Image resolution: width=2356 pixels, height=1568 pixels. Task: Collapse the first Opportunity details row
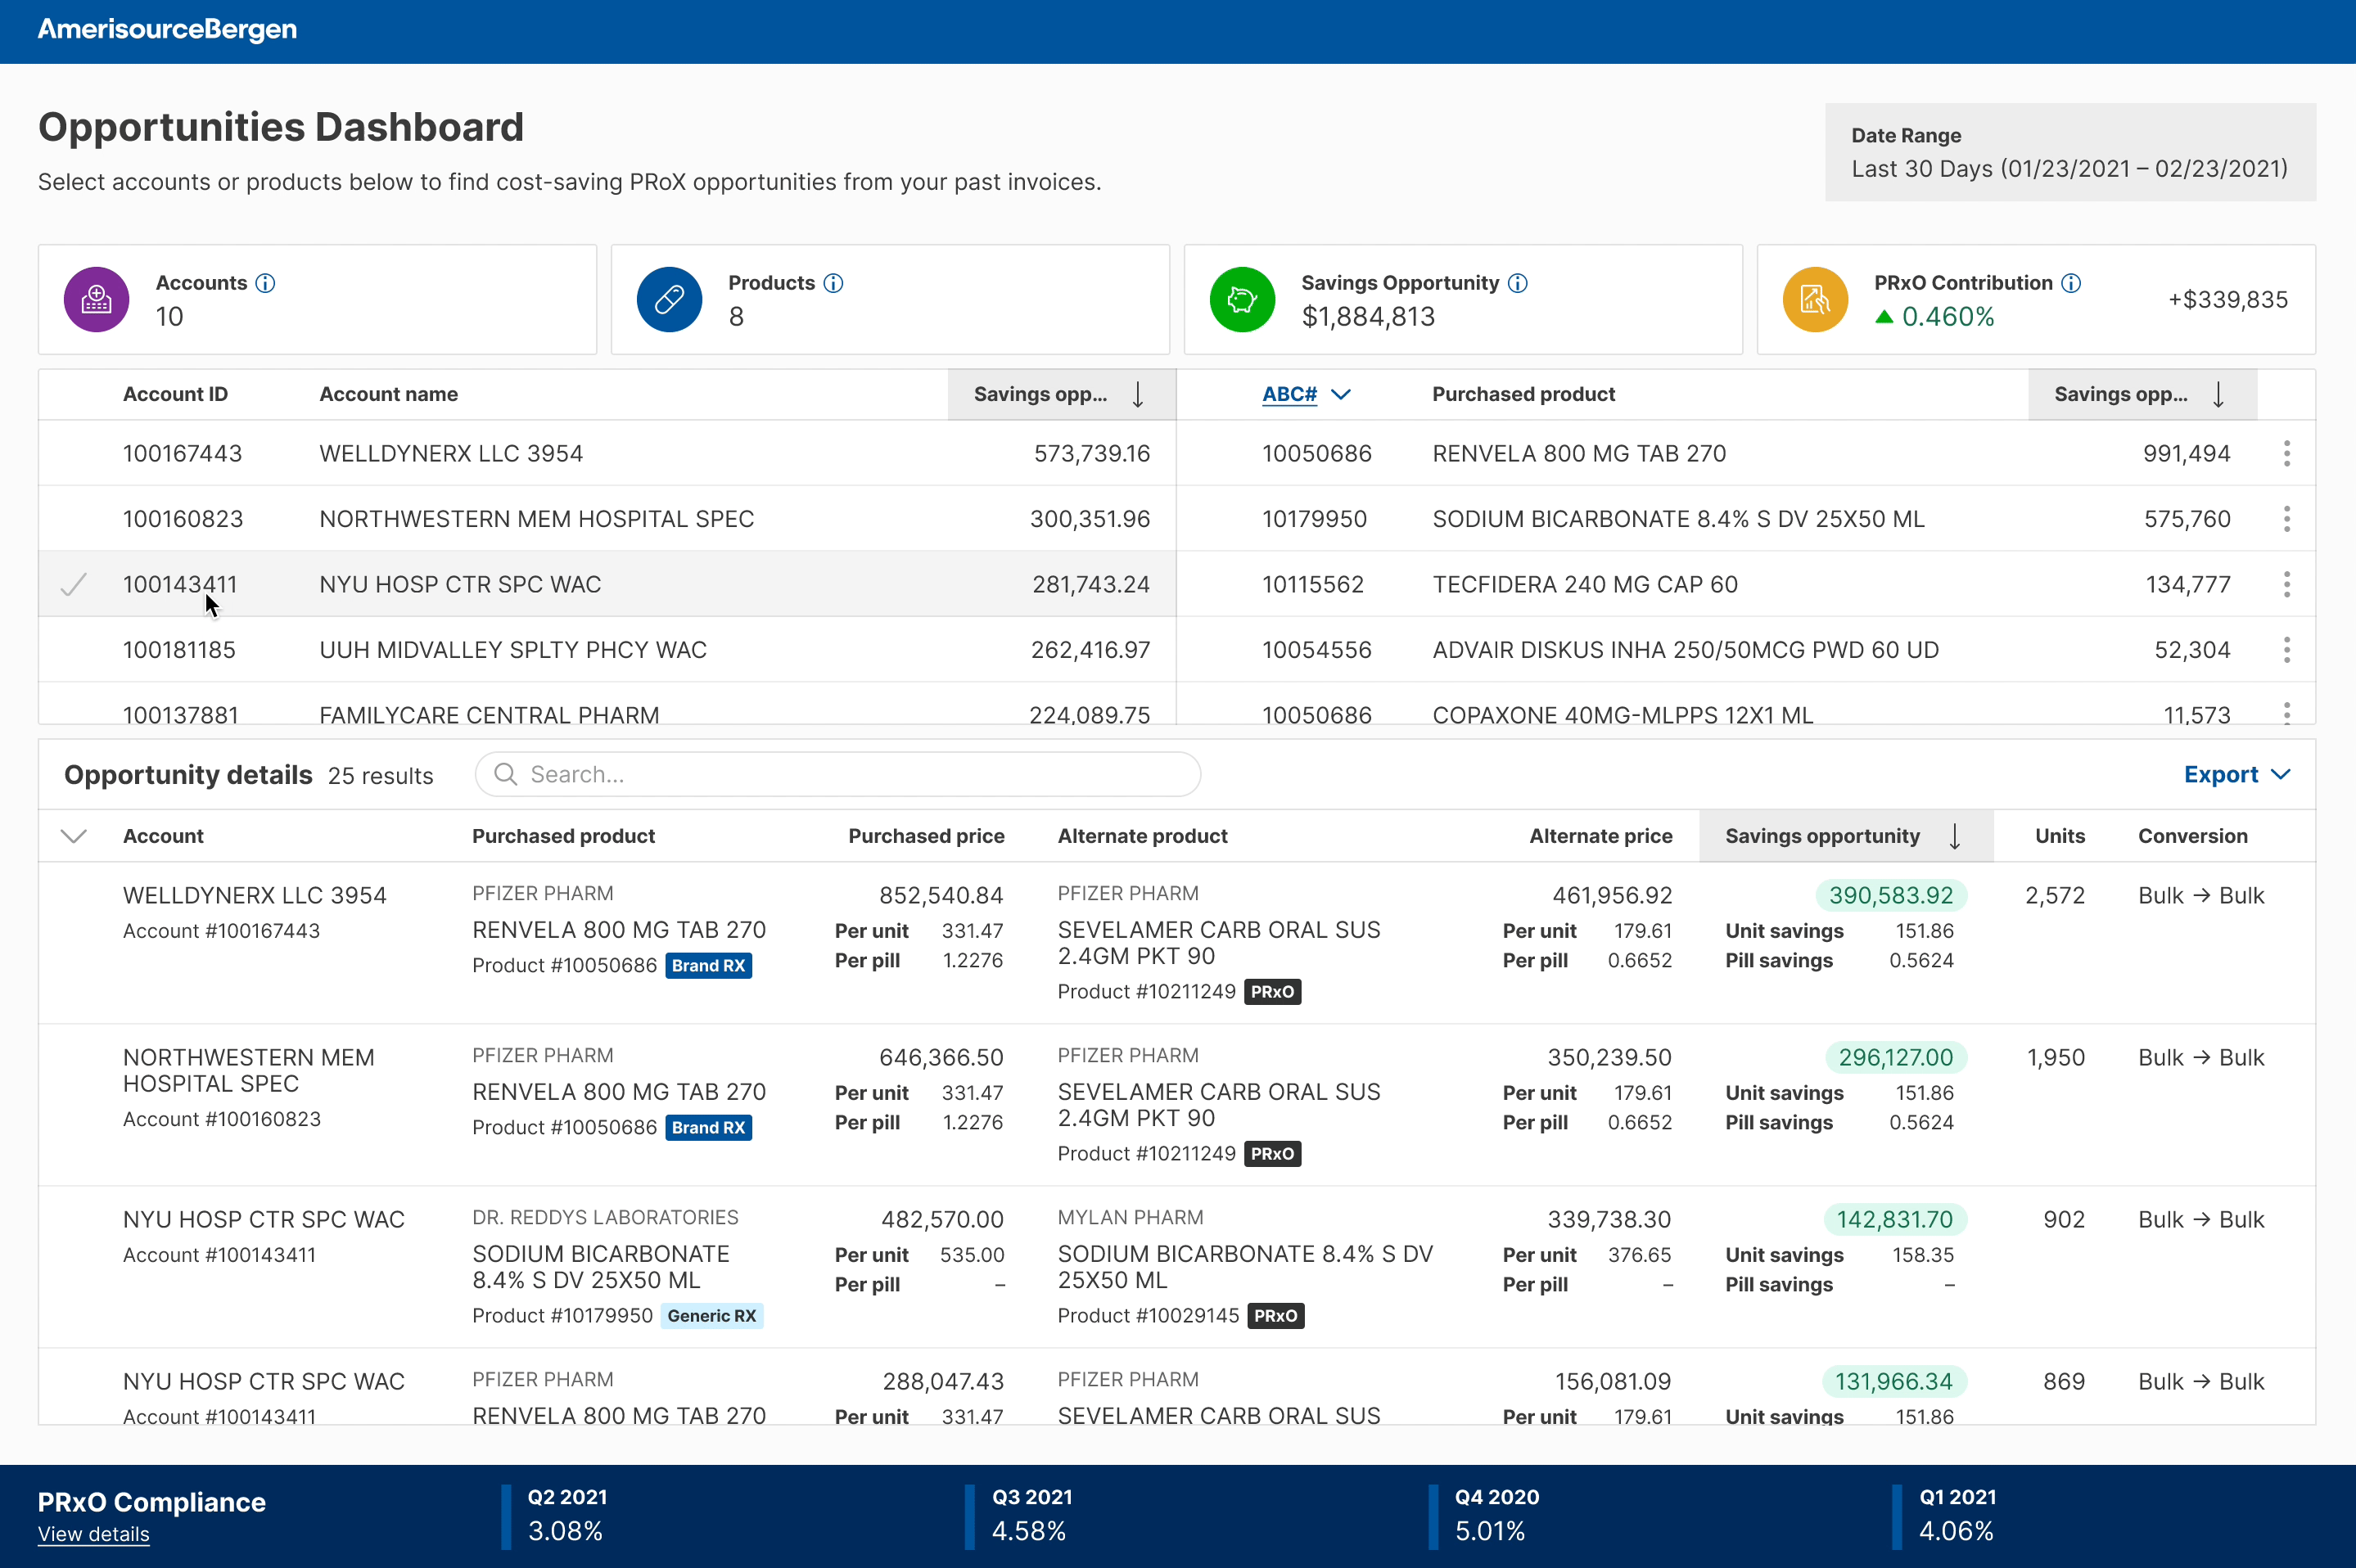(74, 836)
